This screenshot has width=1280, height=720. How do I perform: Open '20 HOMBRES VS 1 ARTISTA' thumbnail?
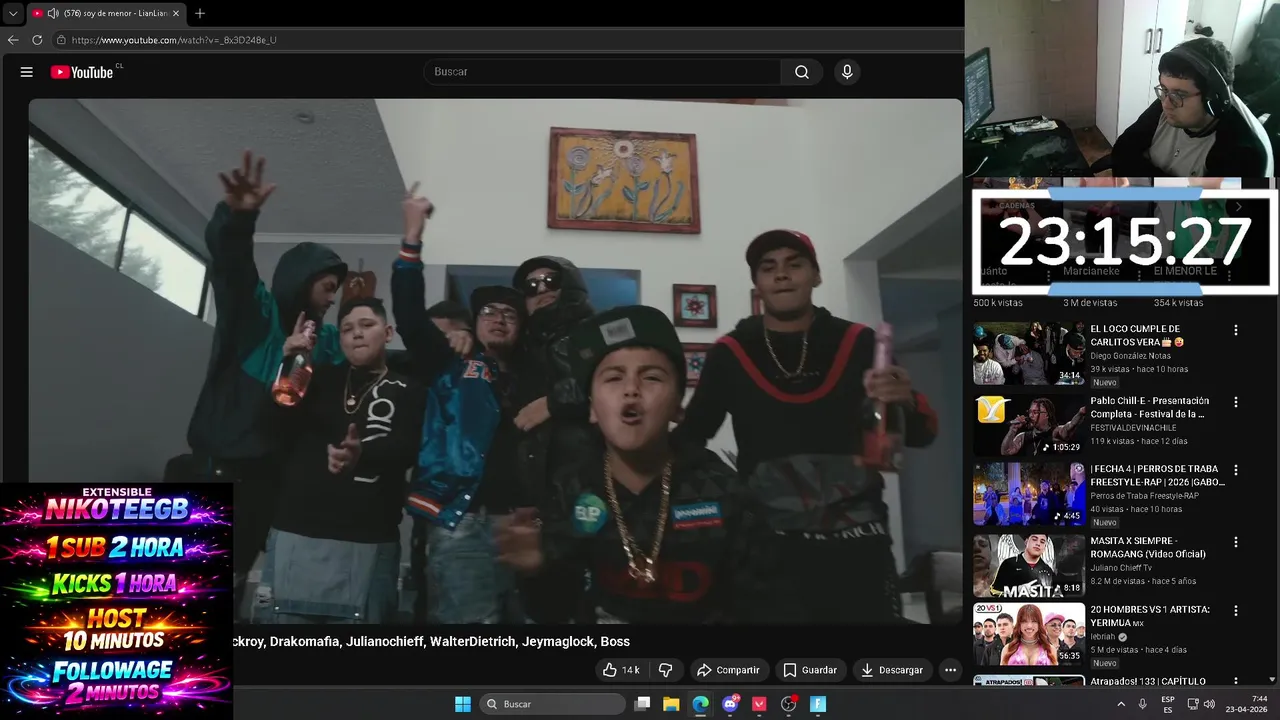[1029, 634]
